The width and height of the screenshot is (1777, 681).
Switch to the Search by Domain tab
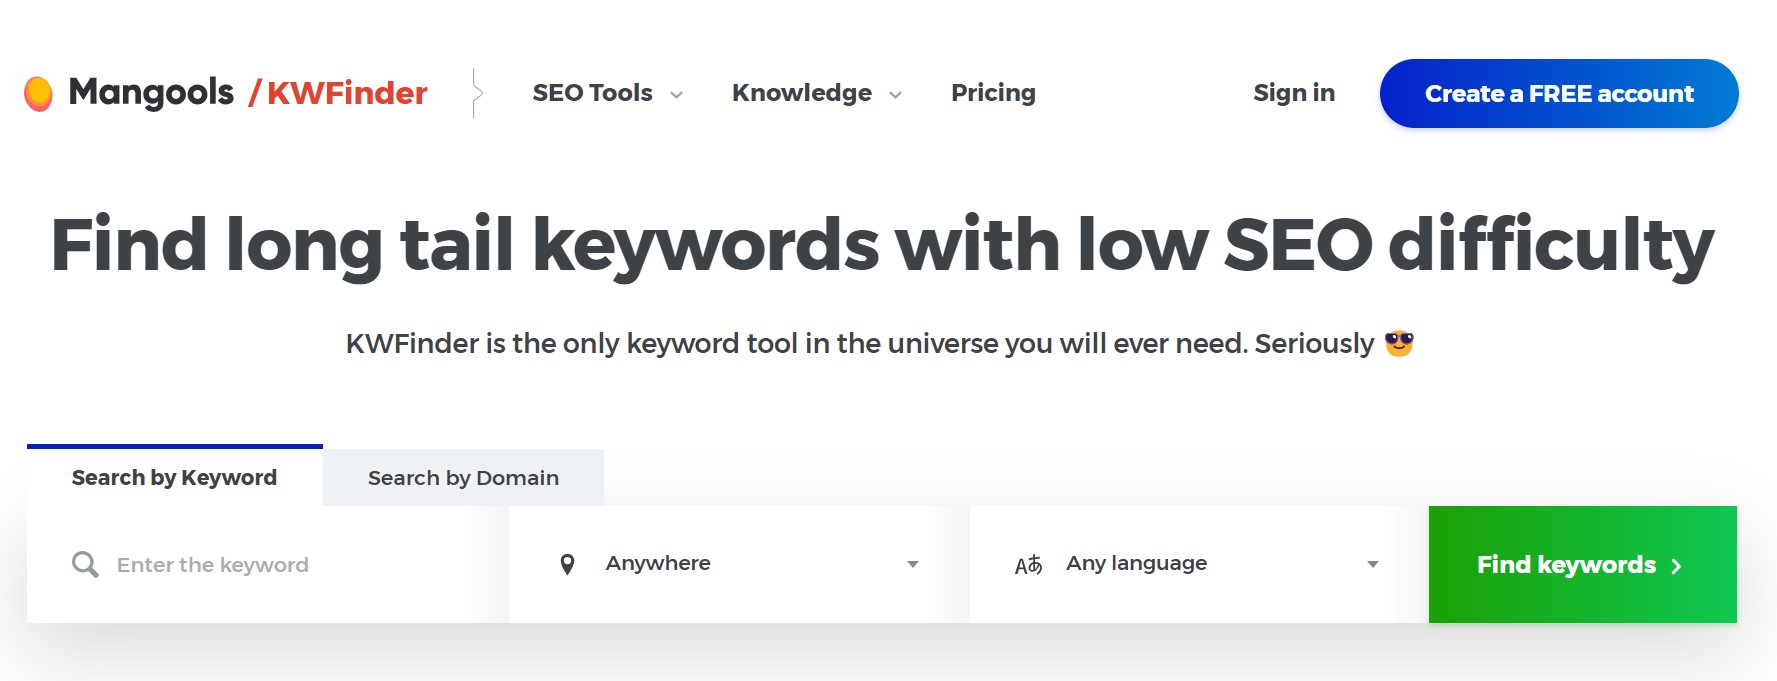[462, 477]
